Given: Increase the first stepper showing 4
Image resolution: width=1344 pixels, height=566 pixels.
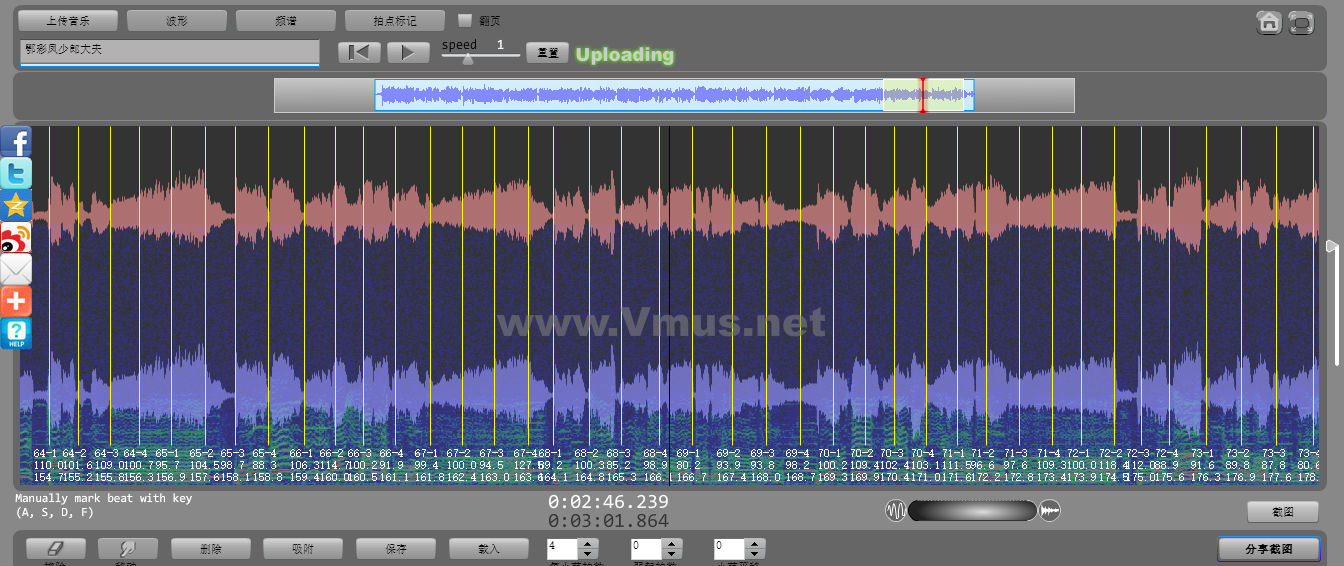Looking at the screenshot, I should (x=588, y=543).
